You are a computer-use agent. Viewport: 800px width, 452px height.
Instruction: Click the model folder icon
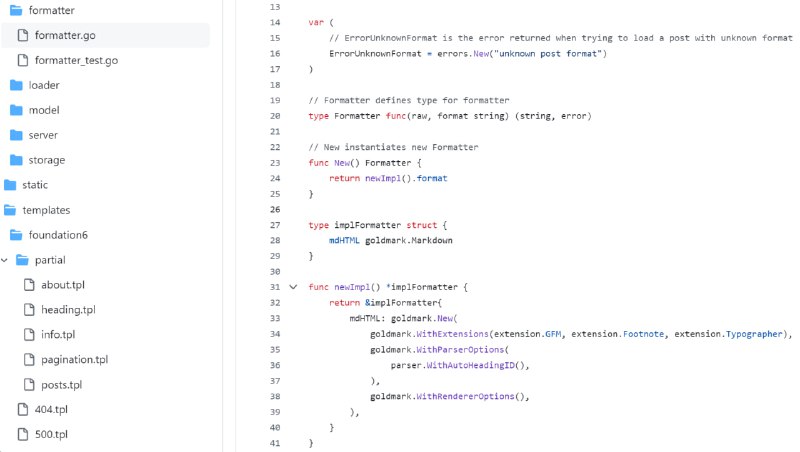tap(16, 110)
